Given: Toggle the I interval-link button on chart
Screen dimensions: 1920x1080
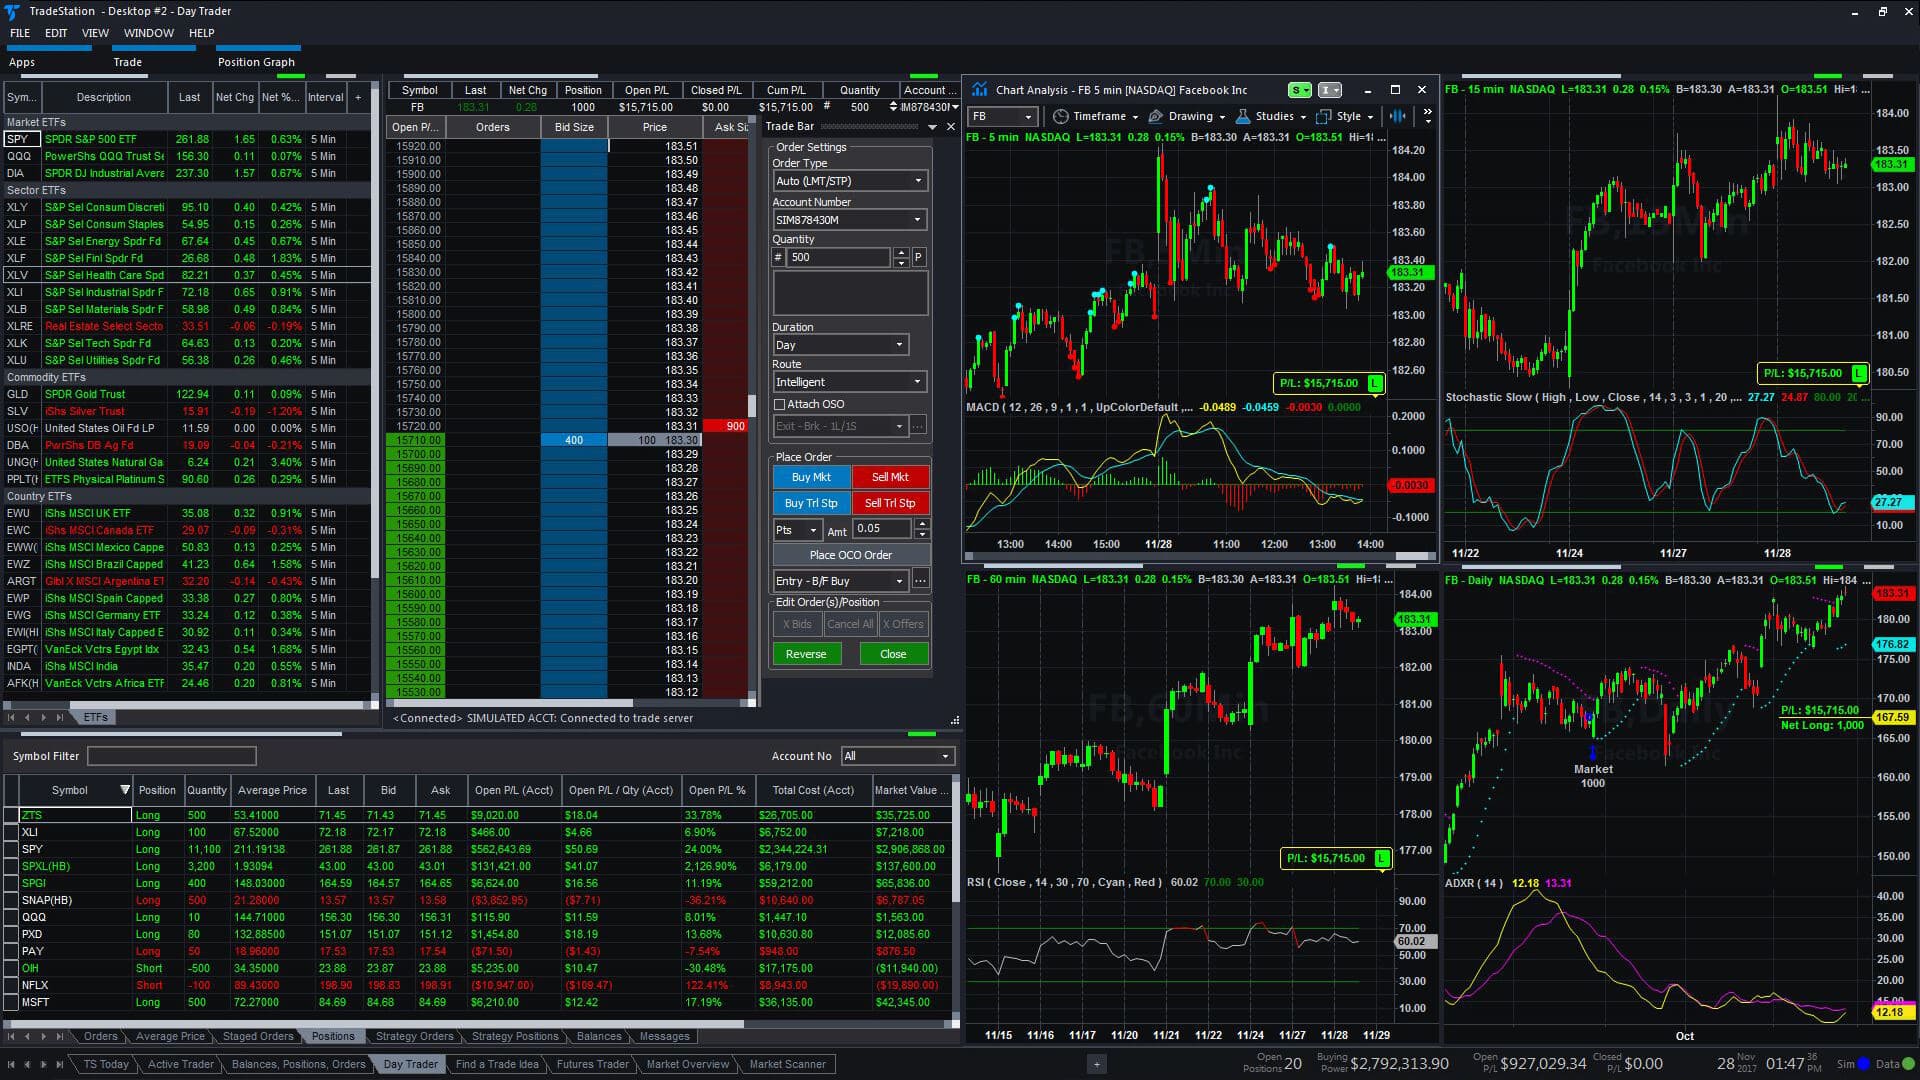Looking at the screenshot, I should (1328, 89).
